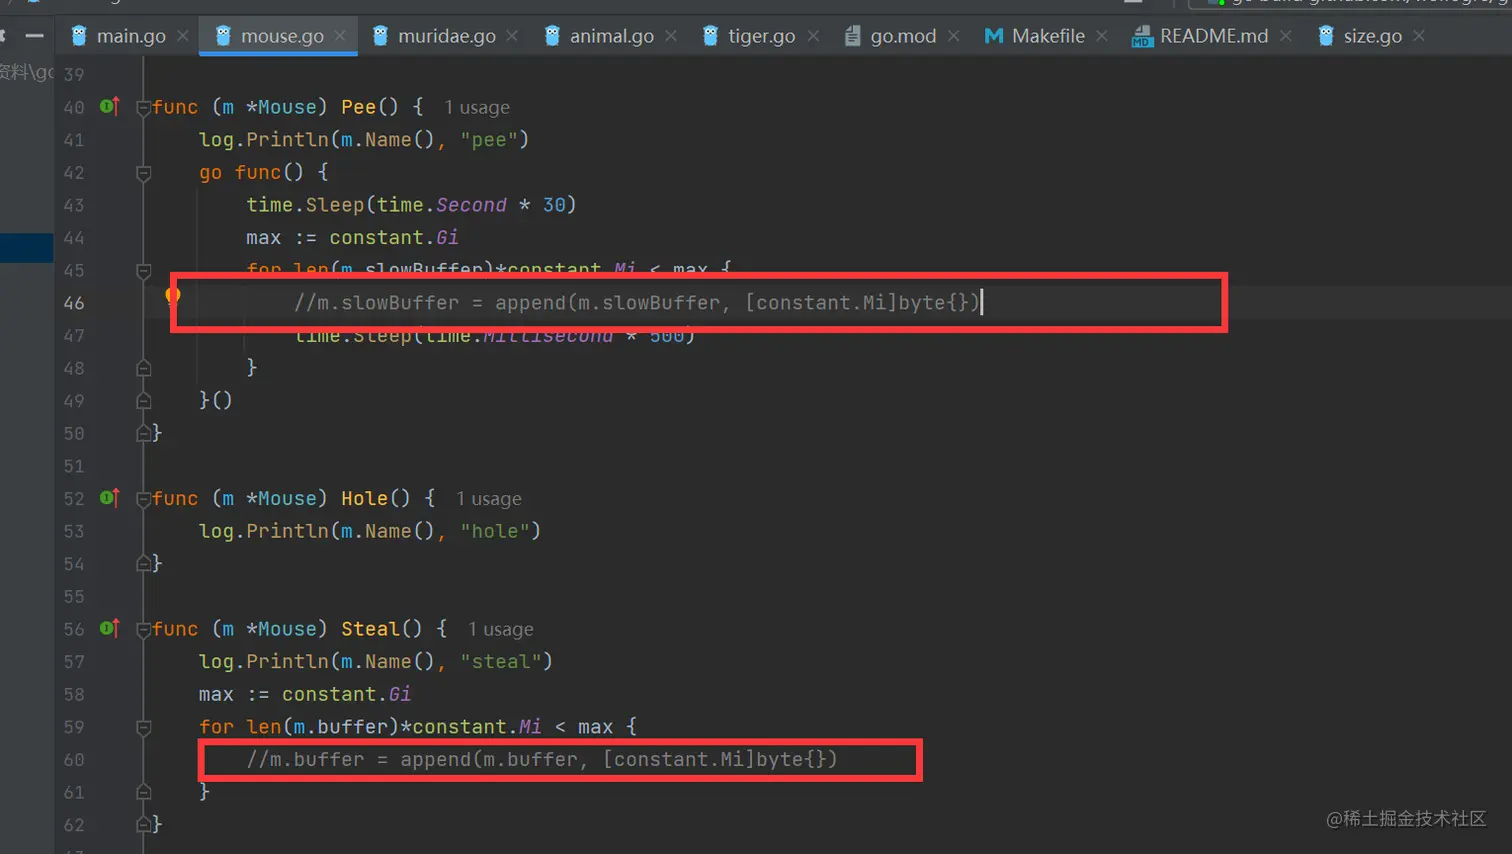Close the README.md tab

[1285, 36]
